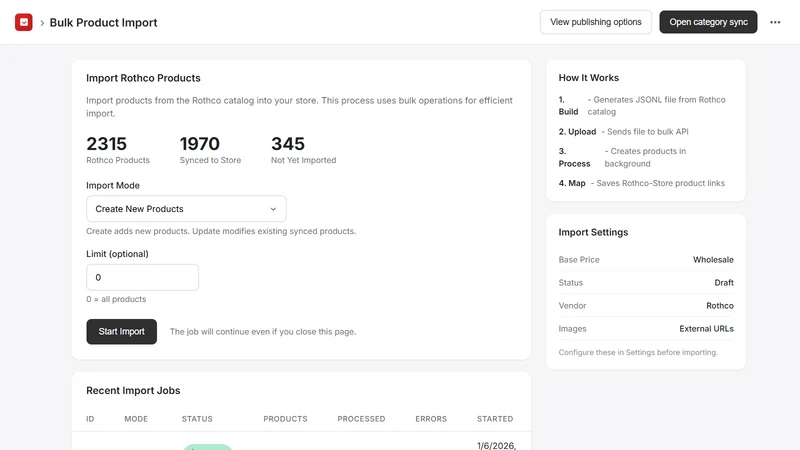Click the ID column header
The width and height of the screenshot is (800, 450).
click(90, 419)
